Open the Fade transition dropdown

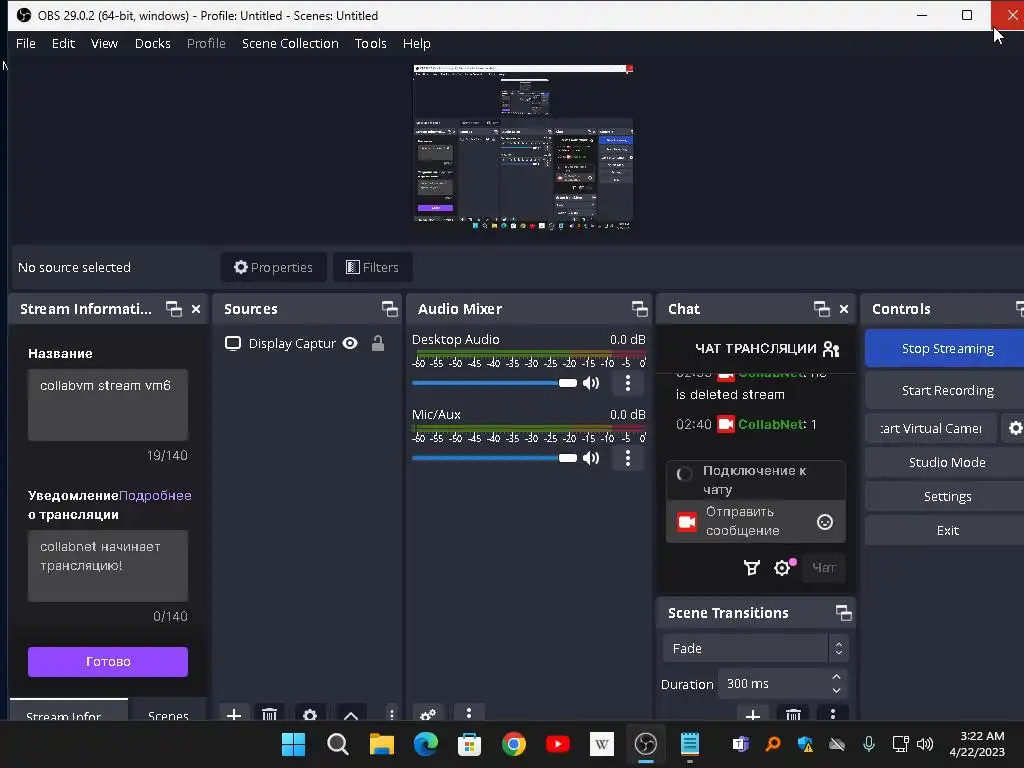(x=756, y=648)
